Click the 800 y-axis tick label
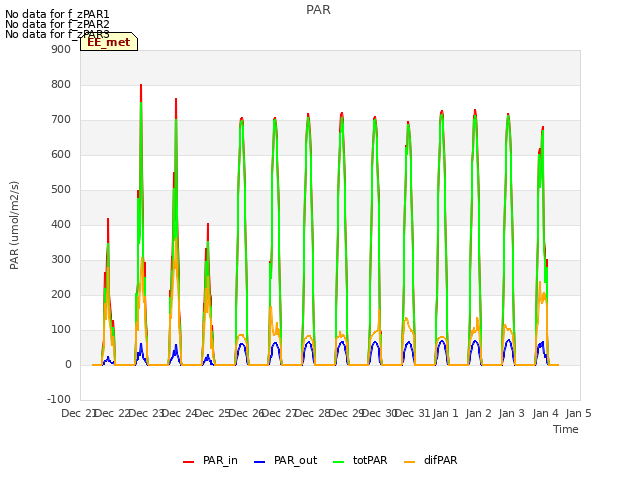Image resolution: width=640 pixels, height=480 pixels. click(x=61, y=84)
